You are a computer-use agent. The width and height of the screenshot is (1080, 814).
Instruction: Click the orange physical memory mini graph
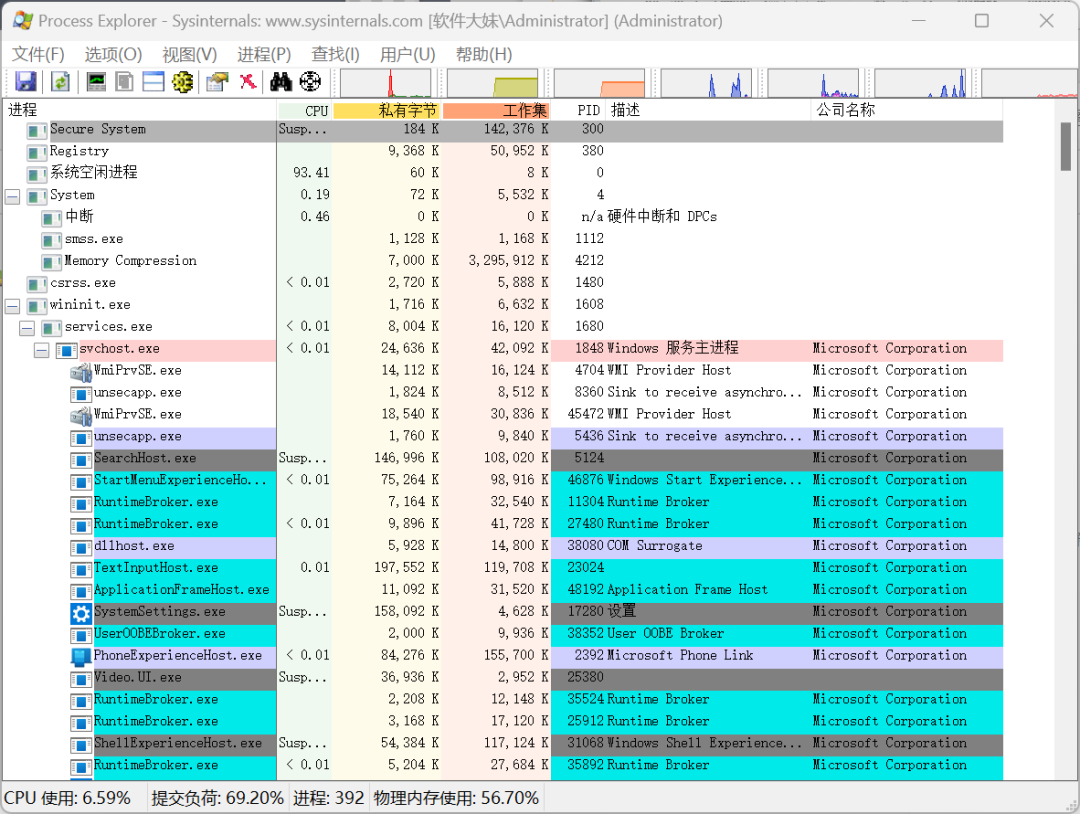pyautogui.click(x=599, y=83)
